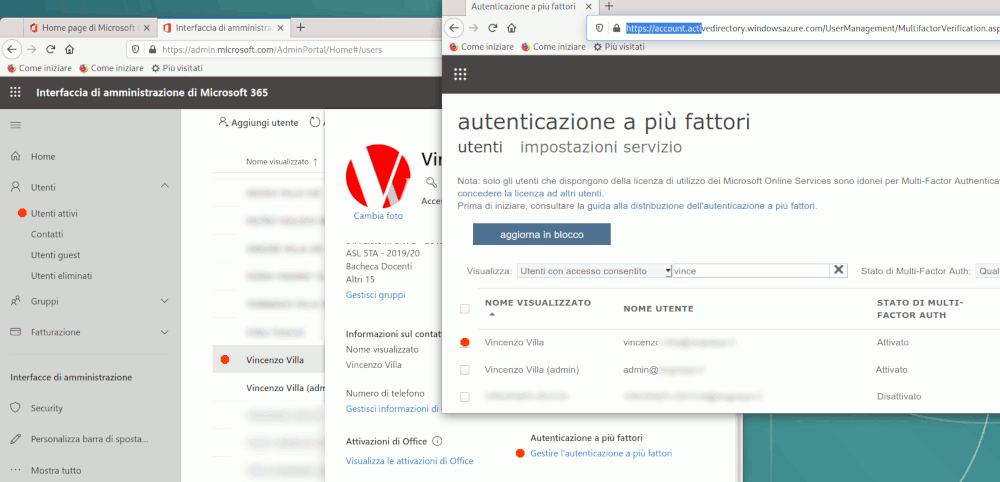The image size is (1000, 482).
Task: Clear the vince search with X button
Action: pyautogui.click(x=839, y=270)
